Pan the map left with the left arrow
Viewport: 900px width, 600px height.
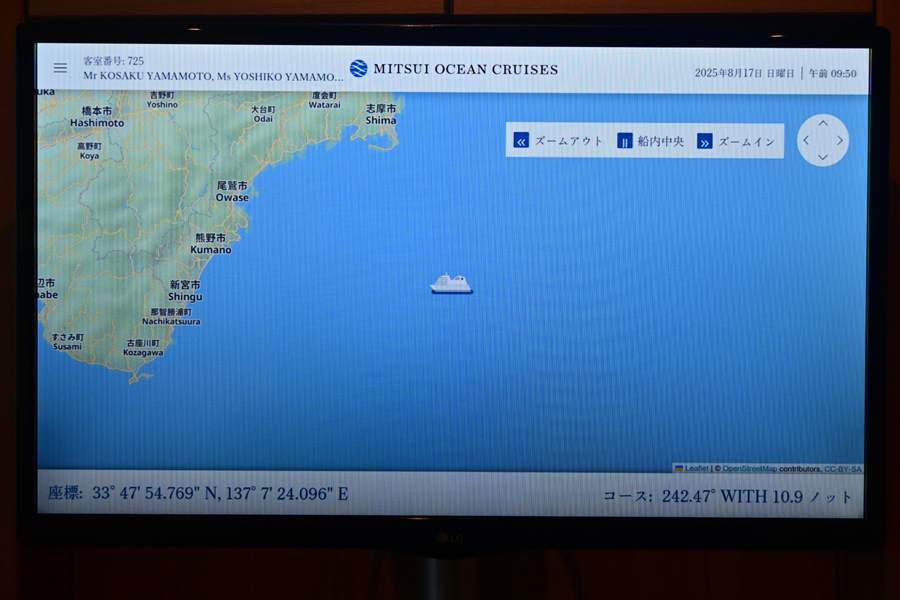[807, 140]
